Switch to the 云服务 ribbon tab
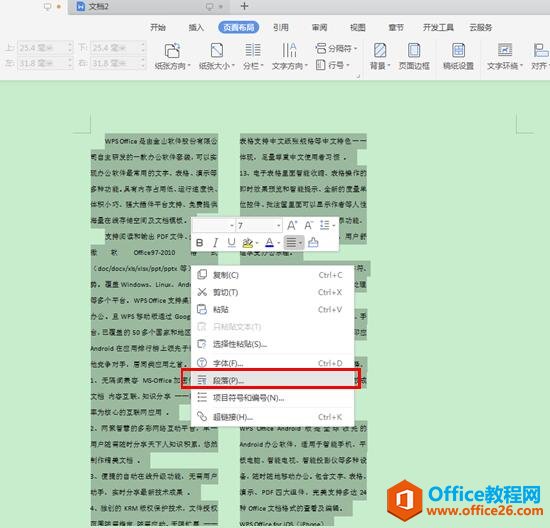The width and height of the screenshot is (550, 528). pyautogui.click(x=481, y=27)
